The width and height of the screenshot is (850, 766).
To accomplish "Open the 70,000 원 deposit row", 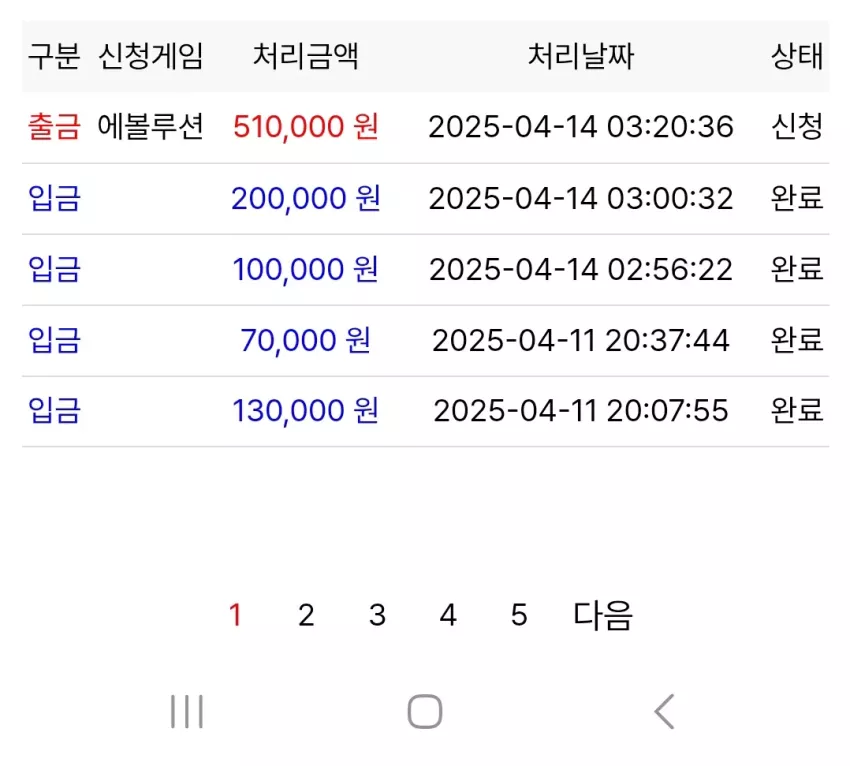I will point(426,340).
